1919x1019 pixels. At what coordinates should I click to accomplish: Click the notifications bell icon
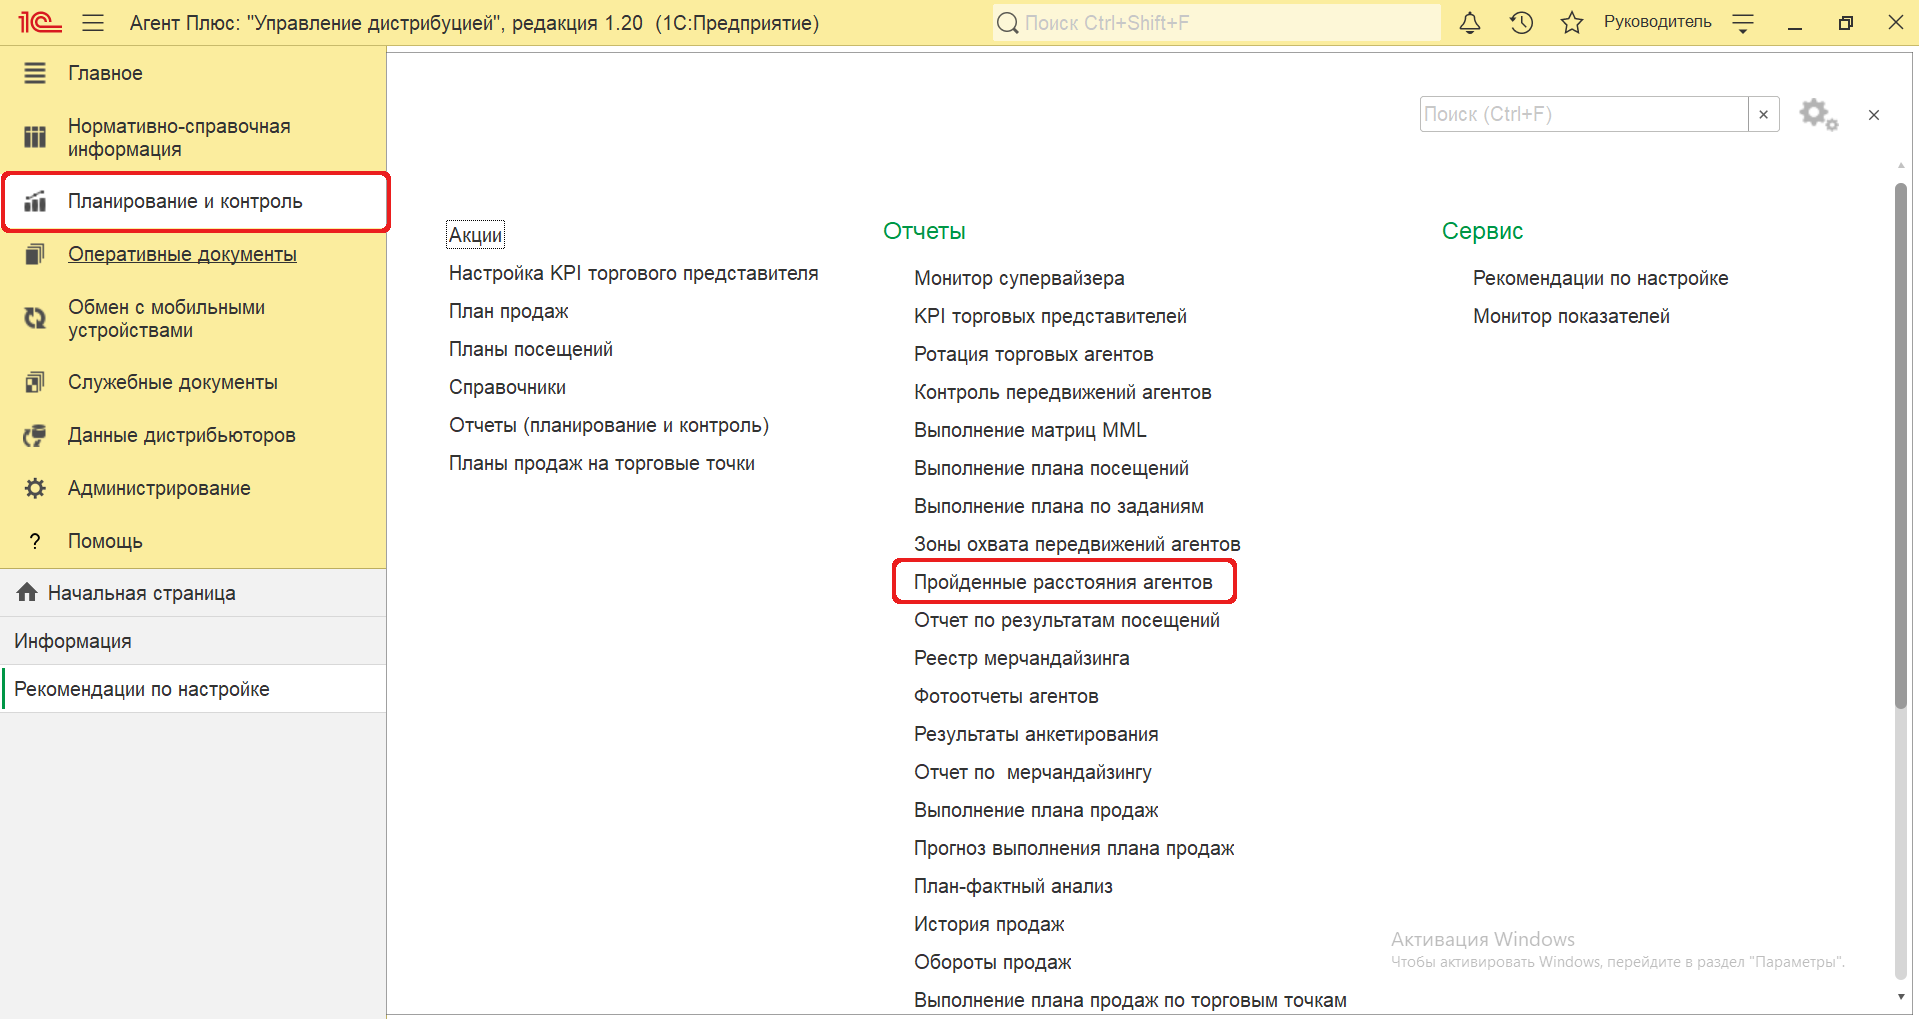pos(1469,23)
